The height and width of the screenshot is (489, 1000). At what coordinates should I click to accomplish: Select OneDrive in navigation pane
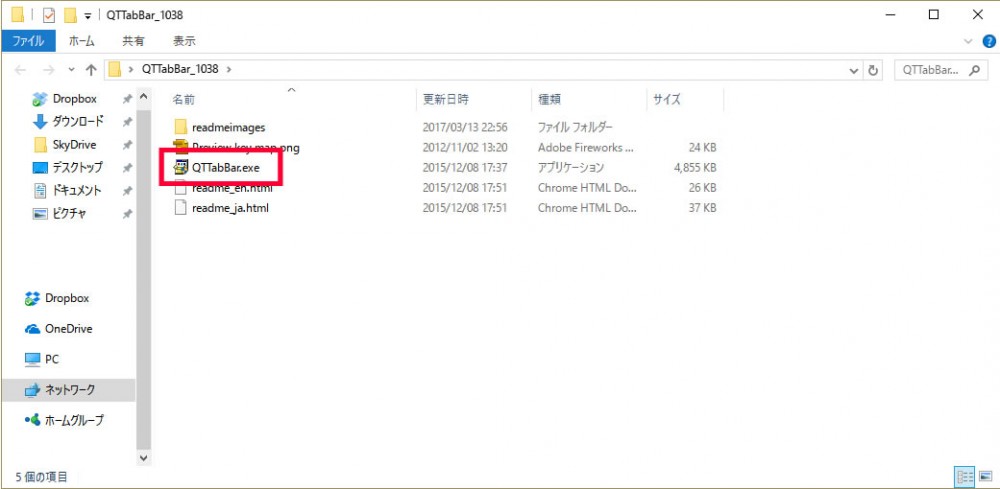tap(68, 329)
